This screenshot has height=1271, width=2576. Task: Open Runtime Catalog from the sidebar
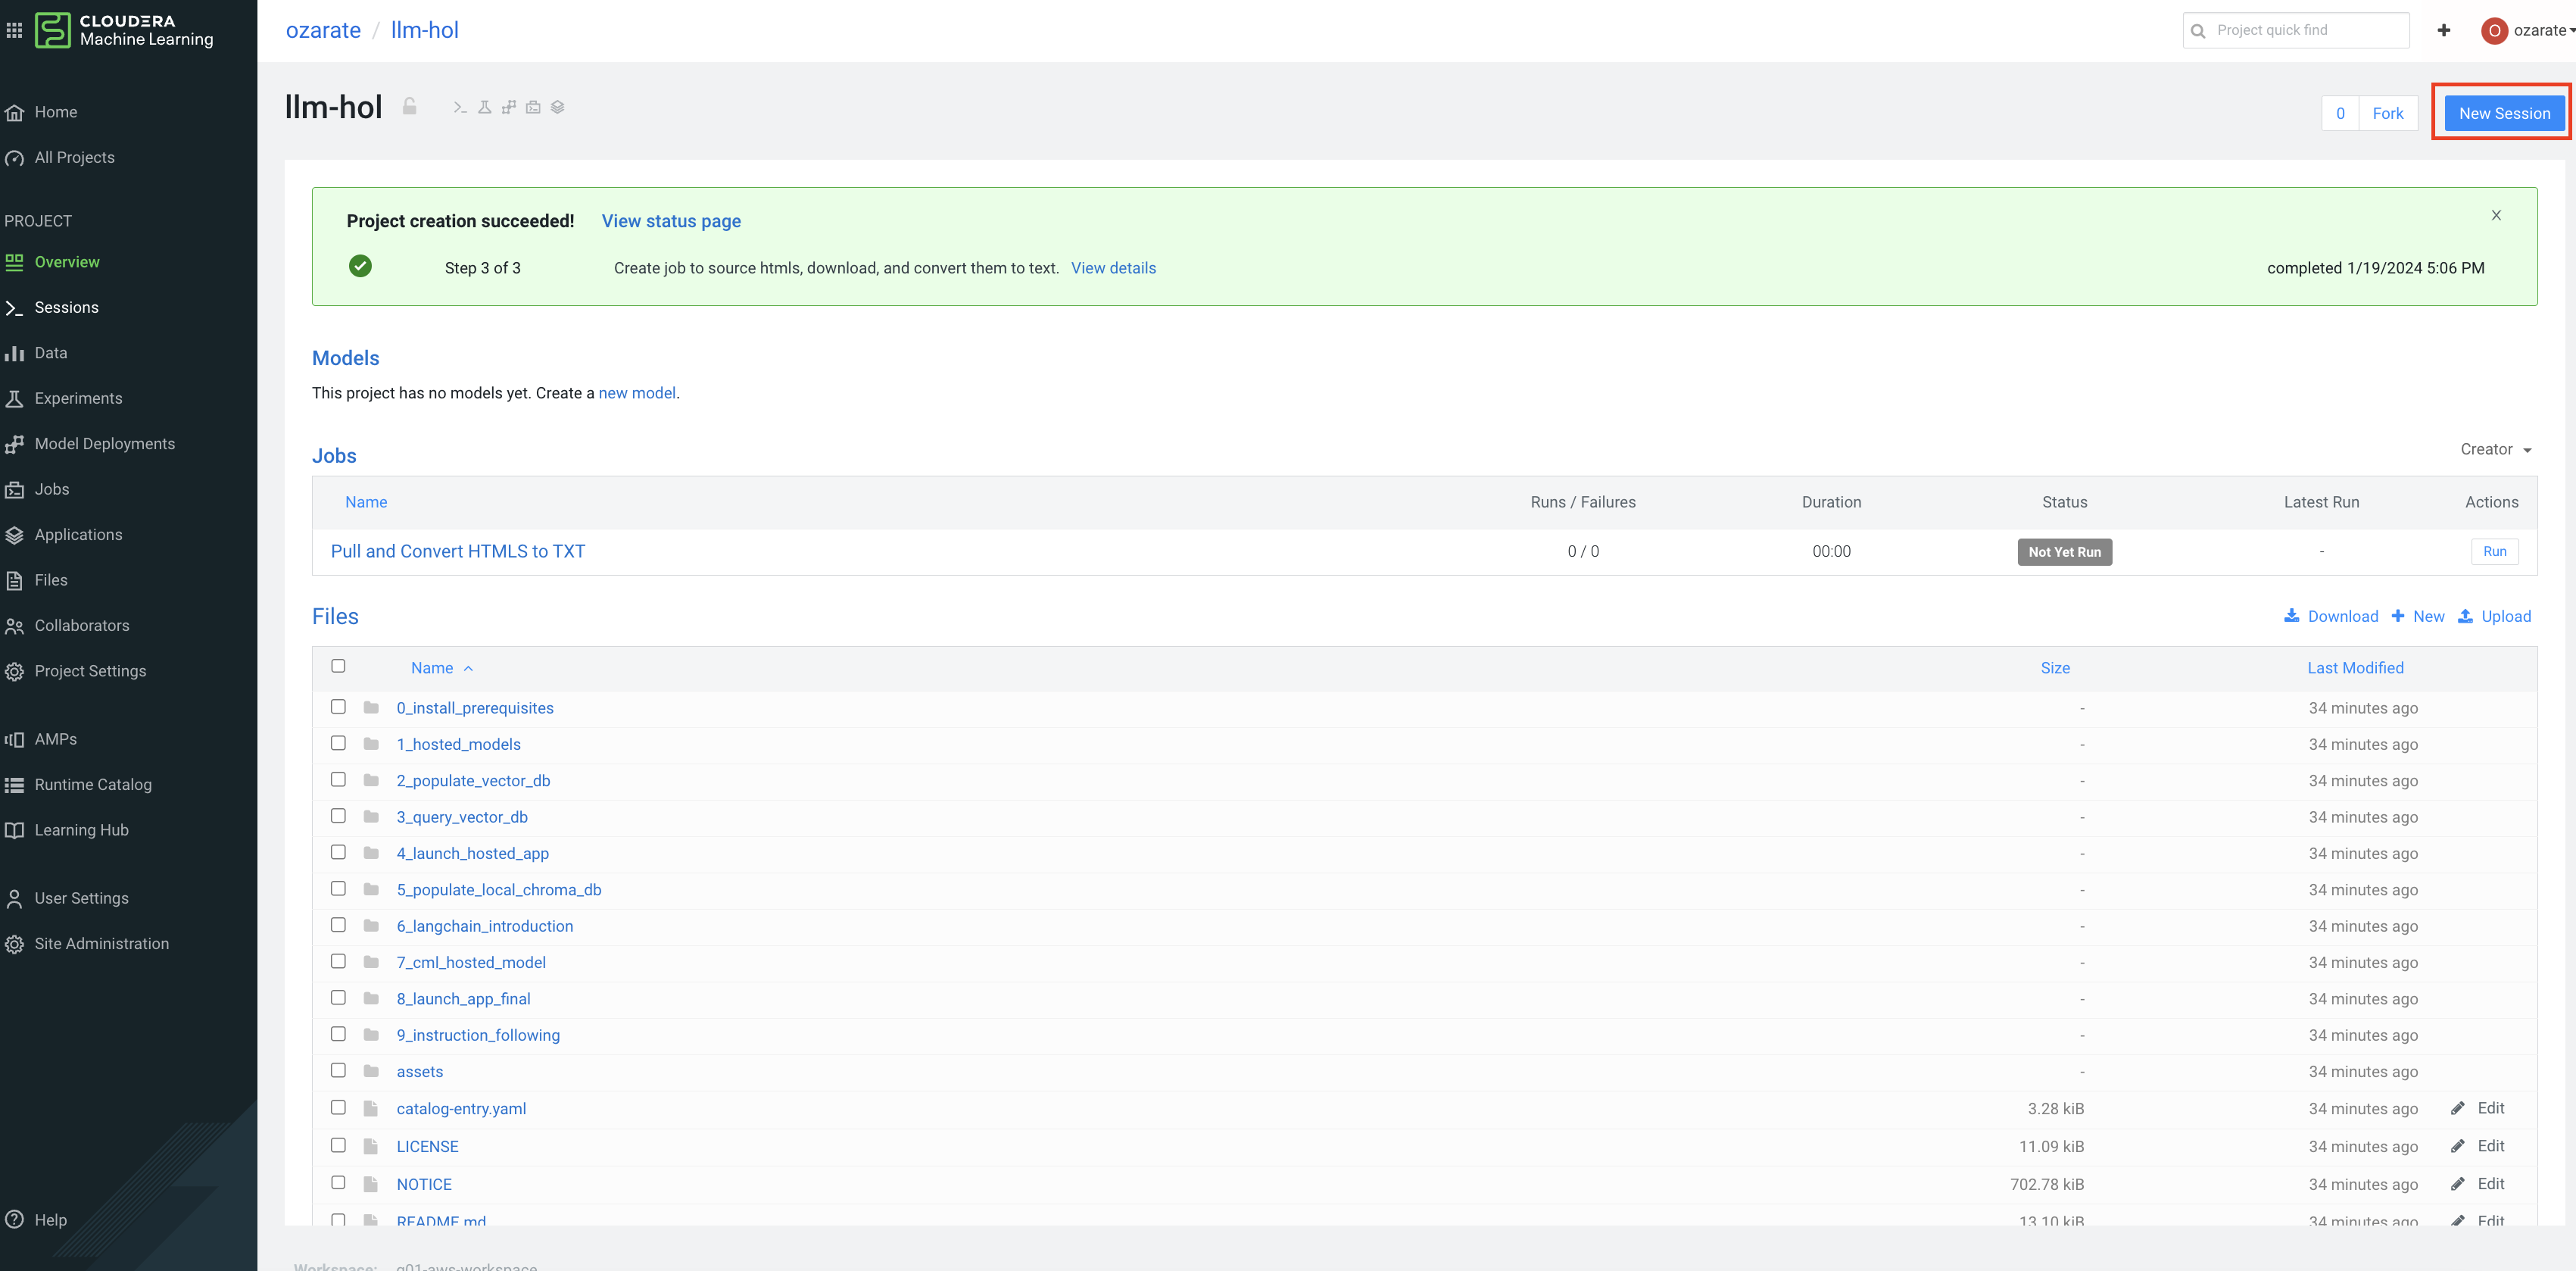[93, 784]
